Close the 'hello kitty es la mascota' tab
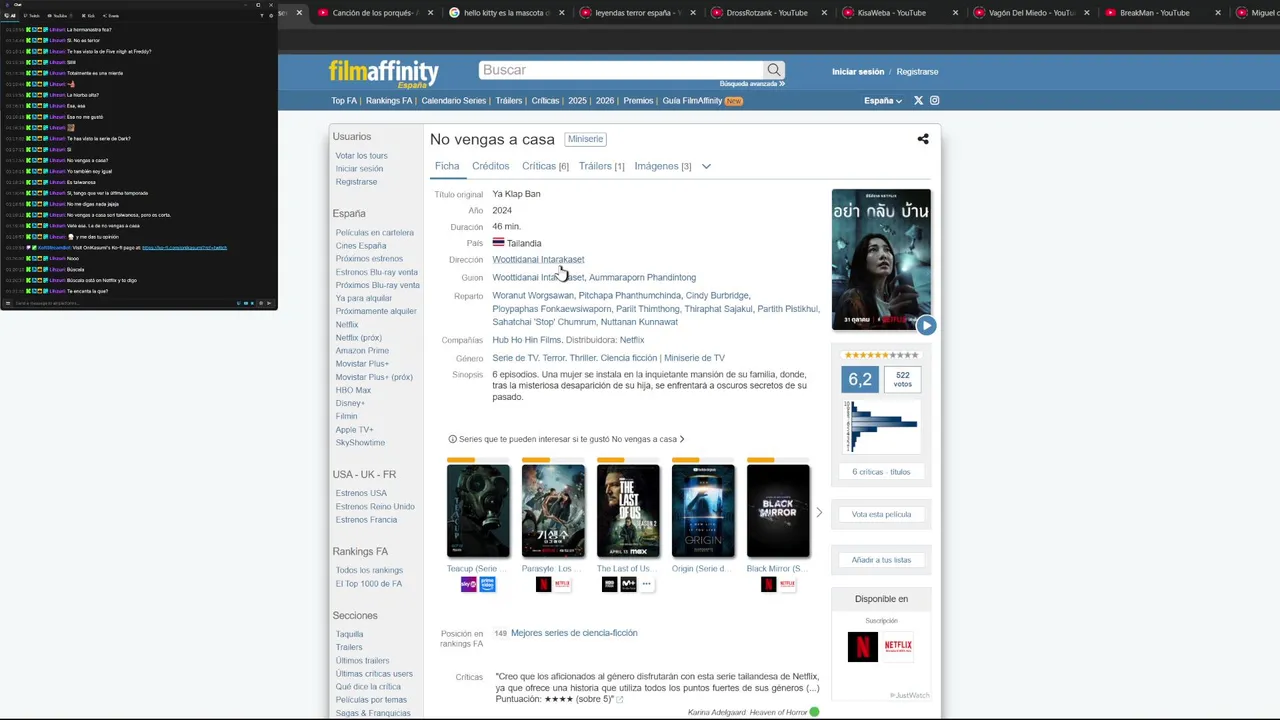 [x=561, y=13]
